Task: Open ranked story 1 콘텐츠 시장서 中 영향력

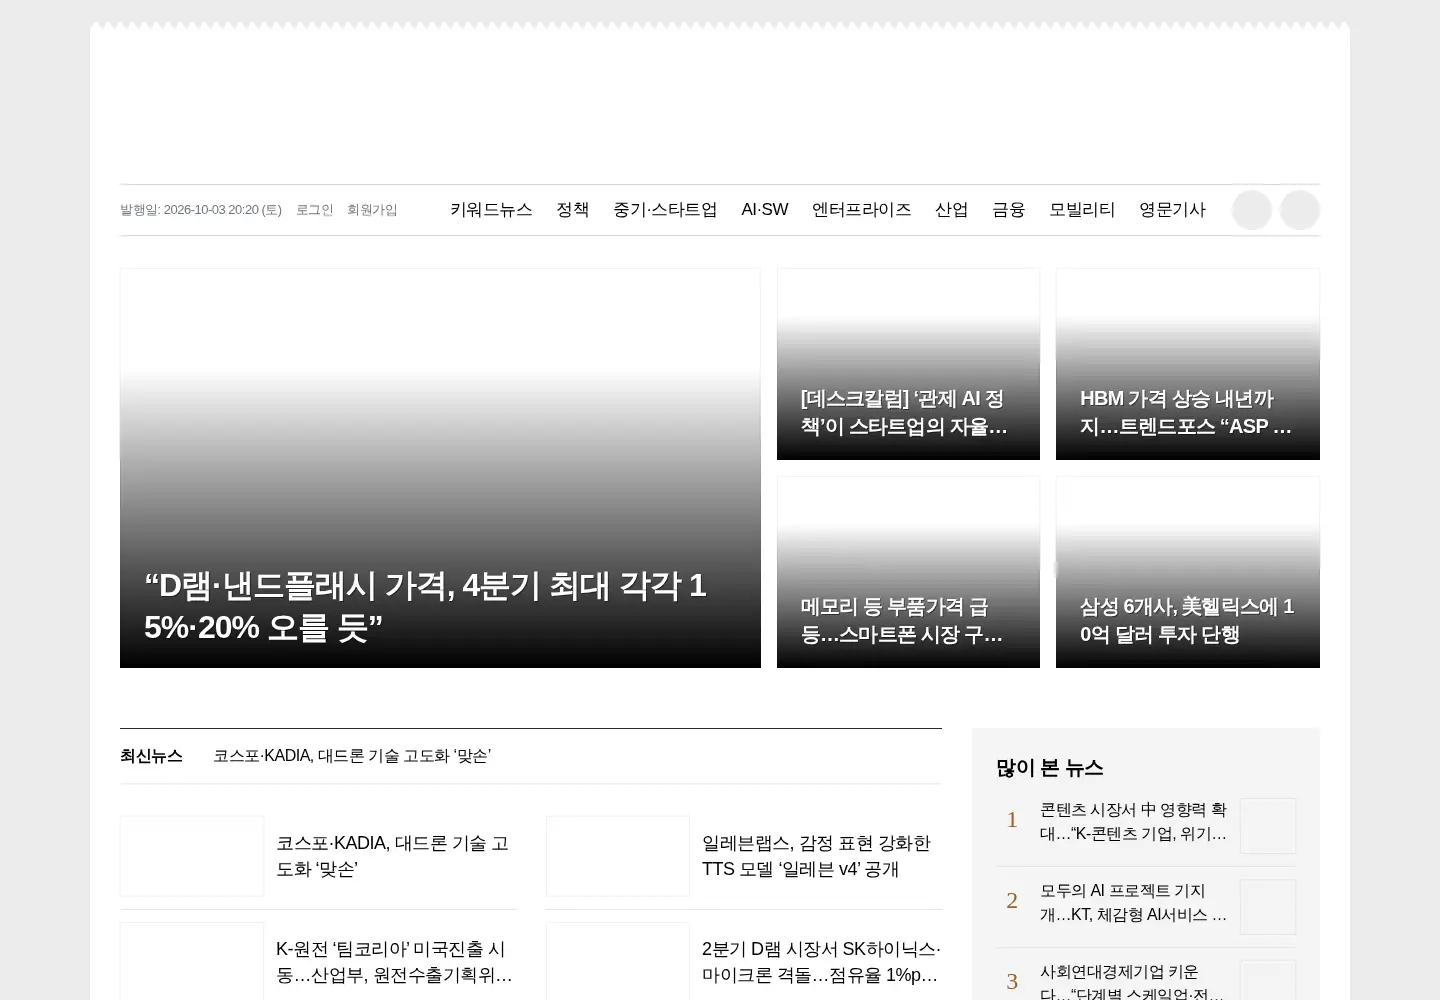Action: pos(1133,822)
